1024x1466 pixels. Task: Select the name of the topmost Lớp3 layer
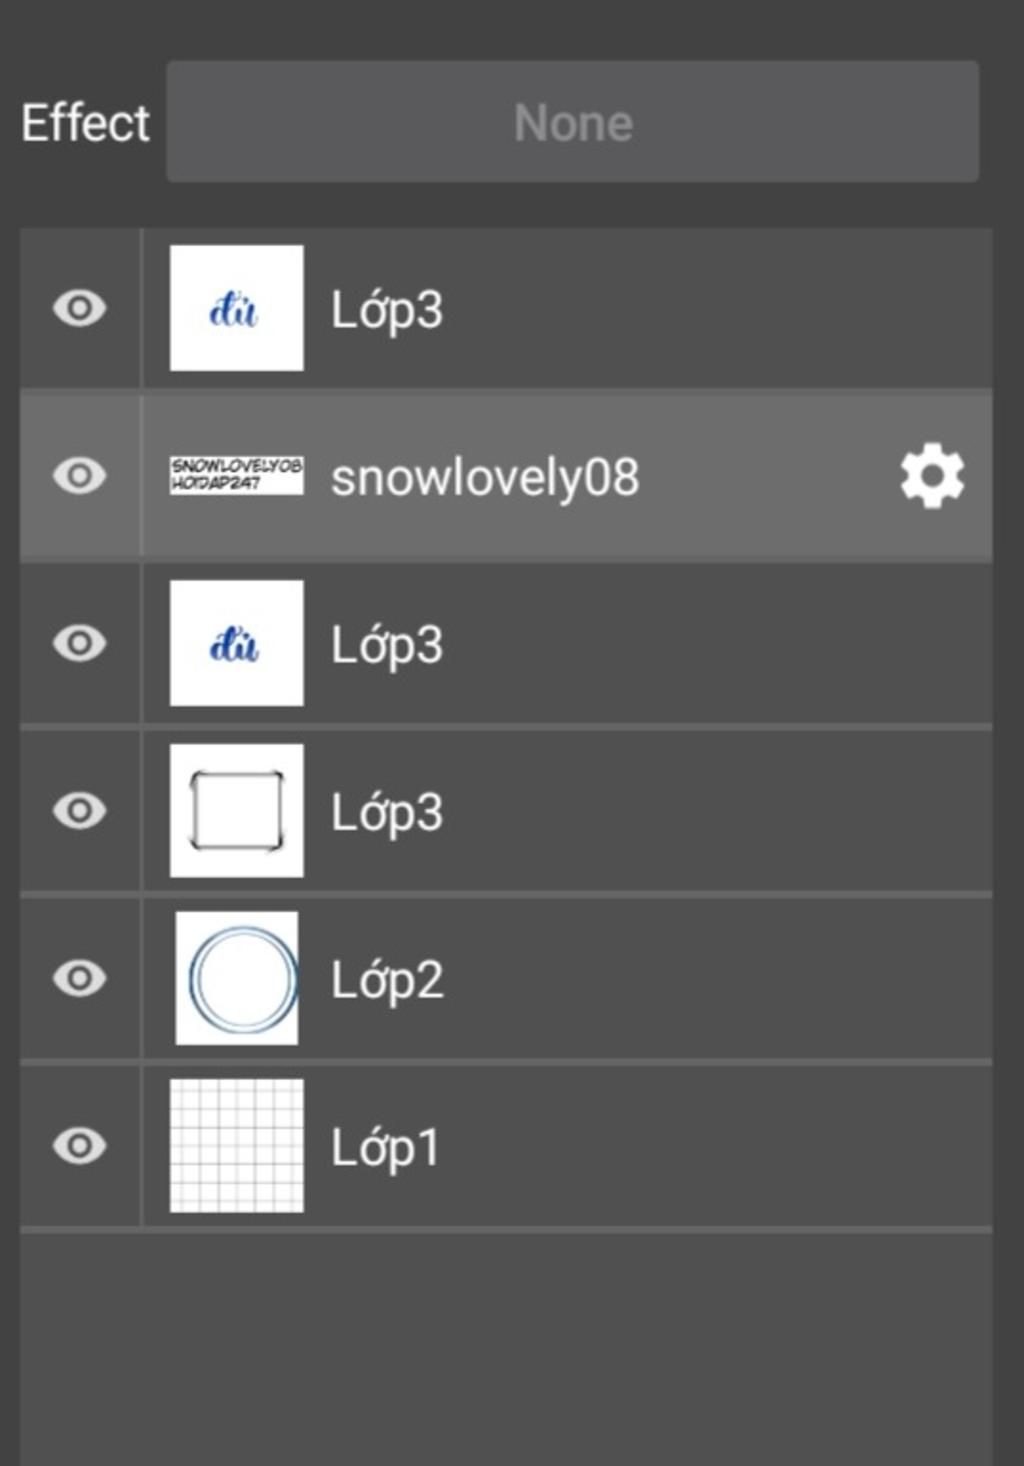[387, 310]
